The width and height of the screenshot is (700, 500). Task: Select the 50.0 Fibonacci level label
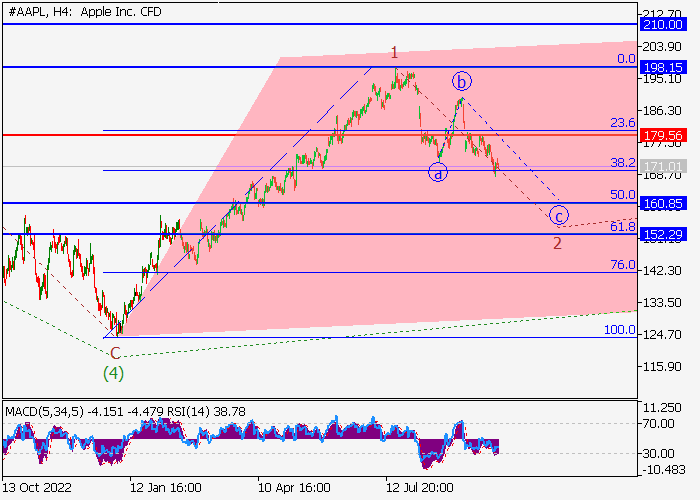(x=623, y=195)
